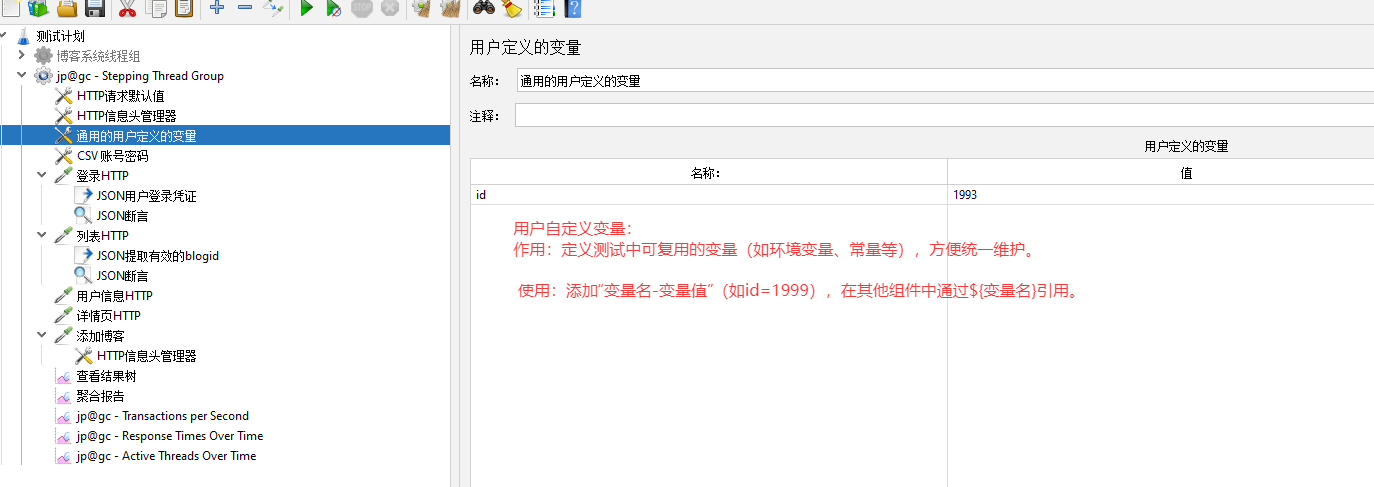Viewport: 1374px width, 487px height.
Task: Click the Paste clipboard icon
Action: (184, 9)
